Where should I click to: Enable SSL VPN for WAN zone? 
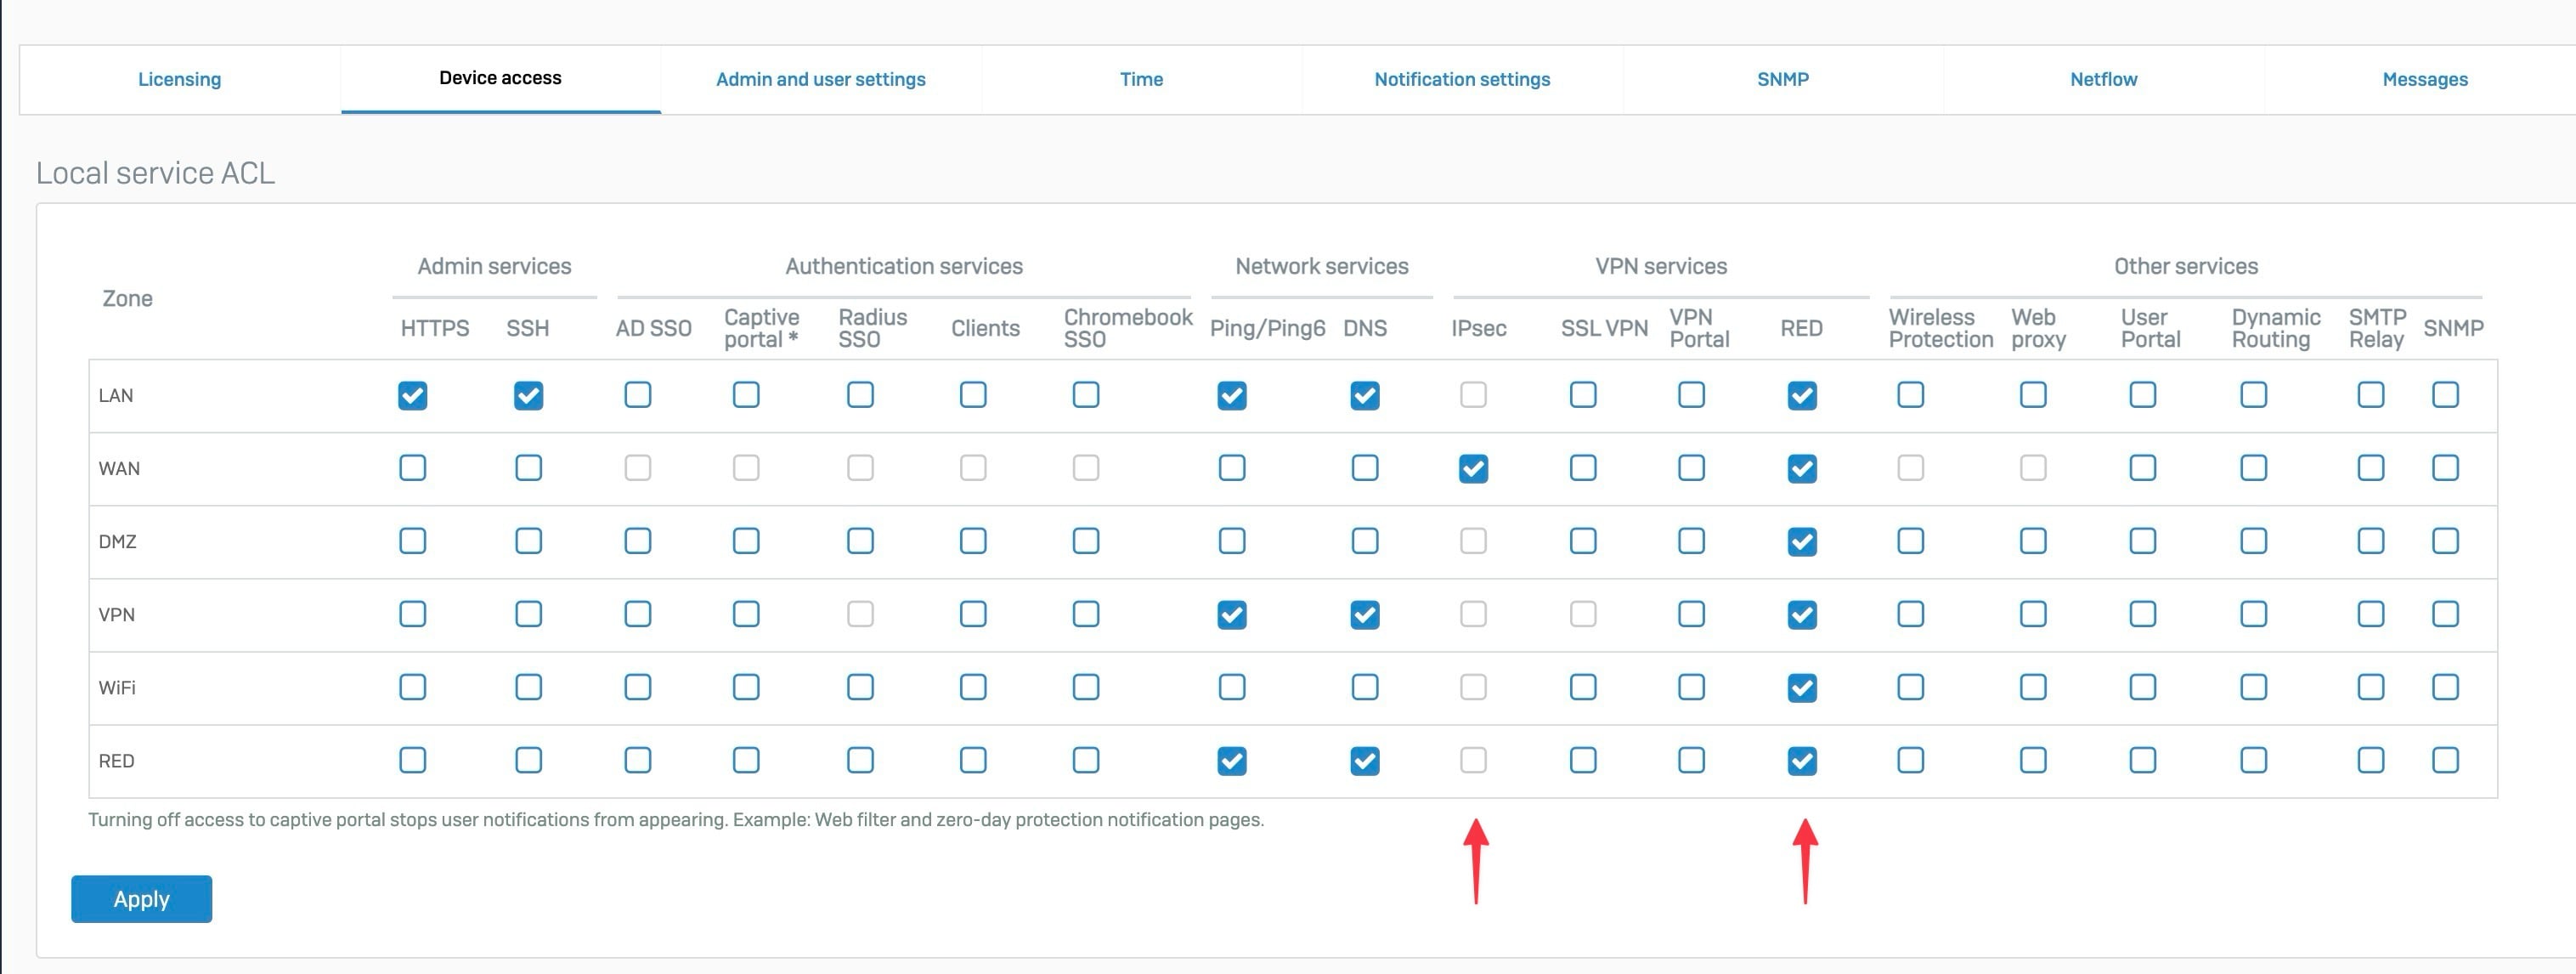tap(1582, 468)
